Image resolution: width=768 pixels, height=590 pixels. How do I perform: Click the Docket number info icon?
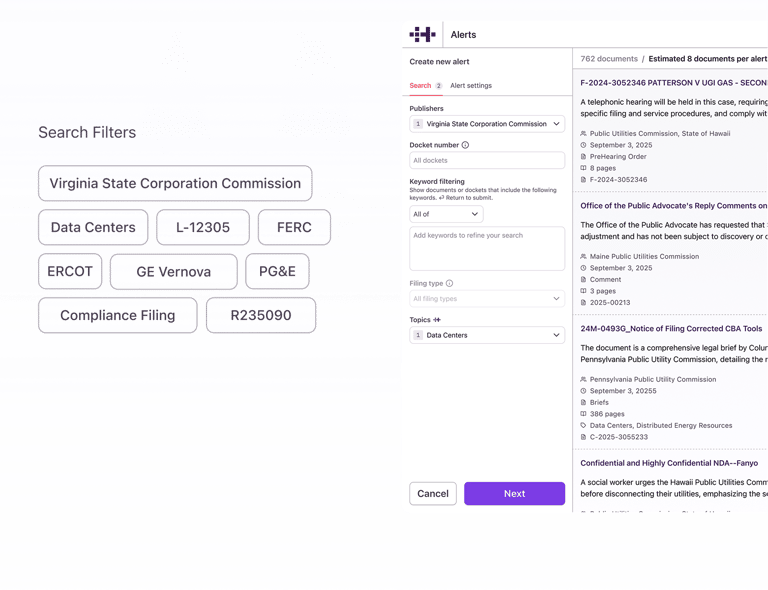[x=465, y=145]
